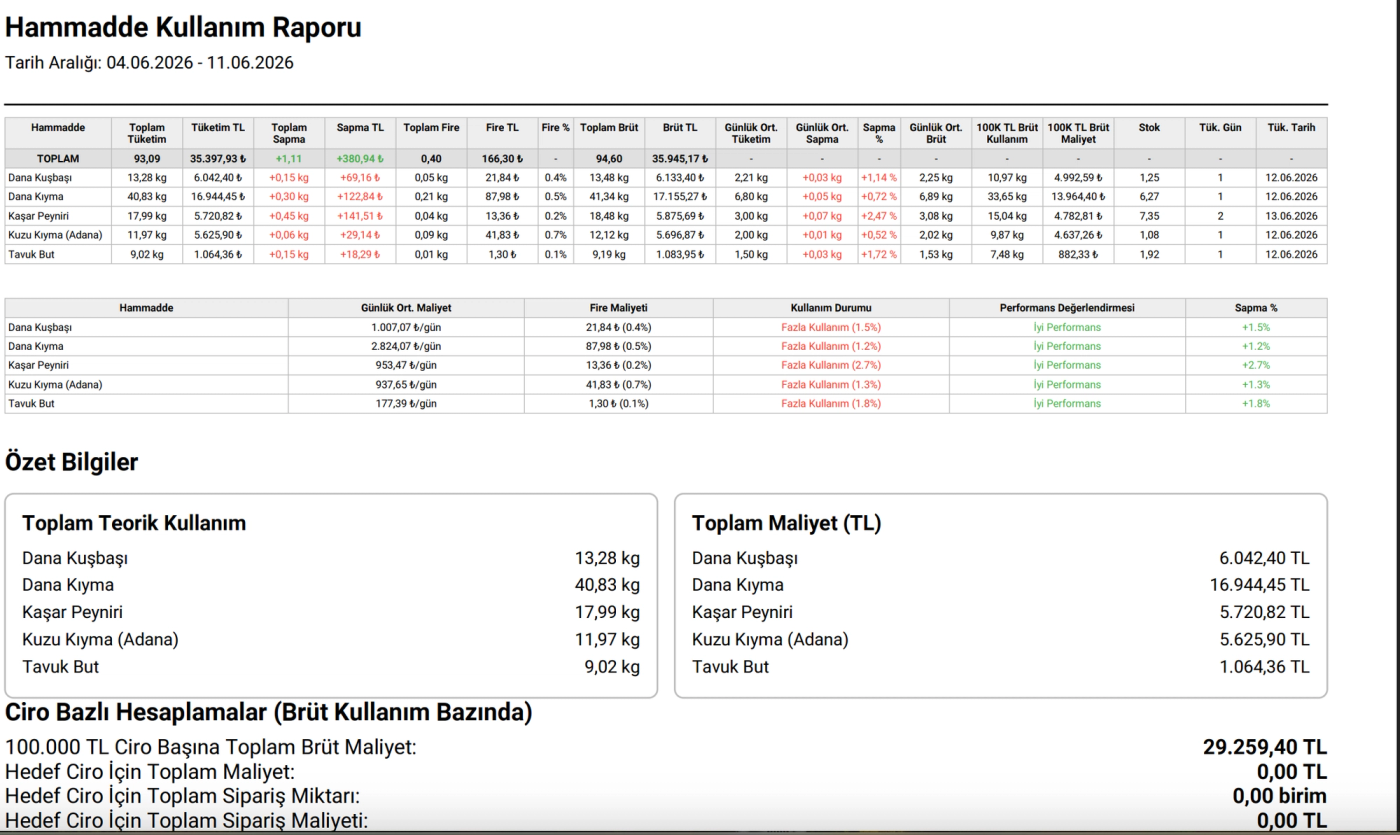Click the "Stok" column header
This screenshot has width=1400, height=835.
pyautogui.click(x=1149, y=128)
